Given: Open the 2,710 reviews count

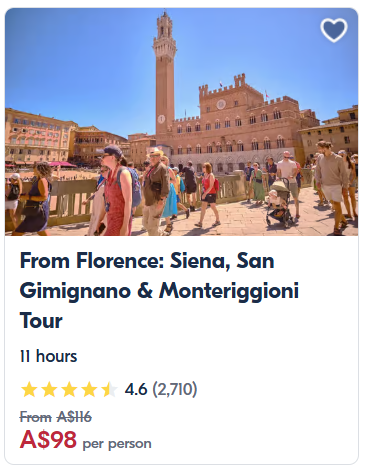Looking at the screenshot, I should [x=175, y=389].
